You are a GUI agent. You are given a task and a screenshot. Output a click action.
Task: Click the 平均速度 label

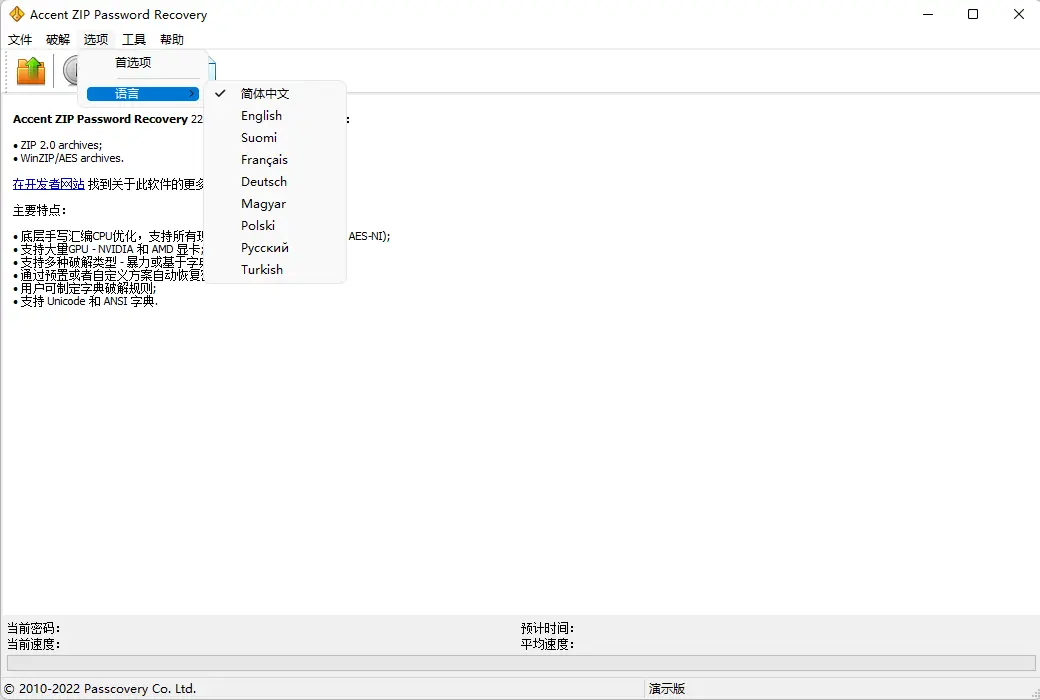pyautogui.click(x=547, y=644)
